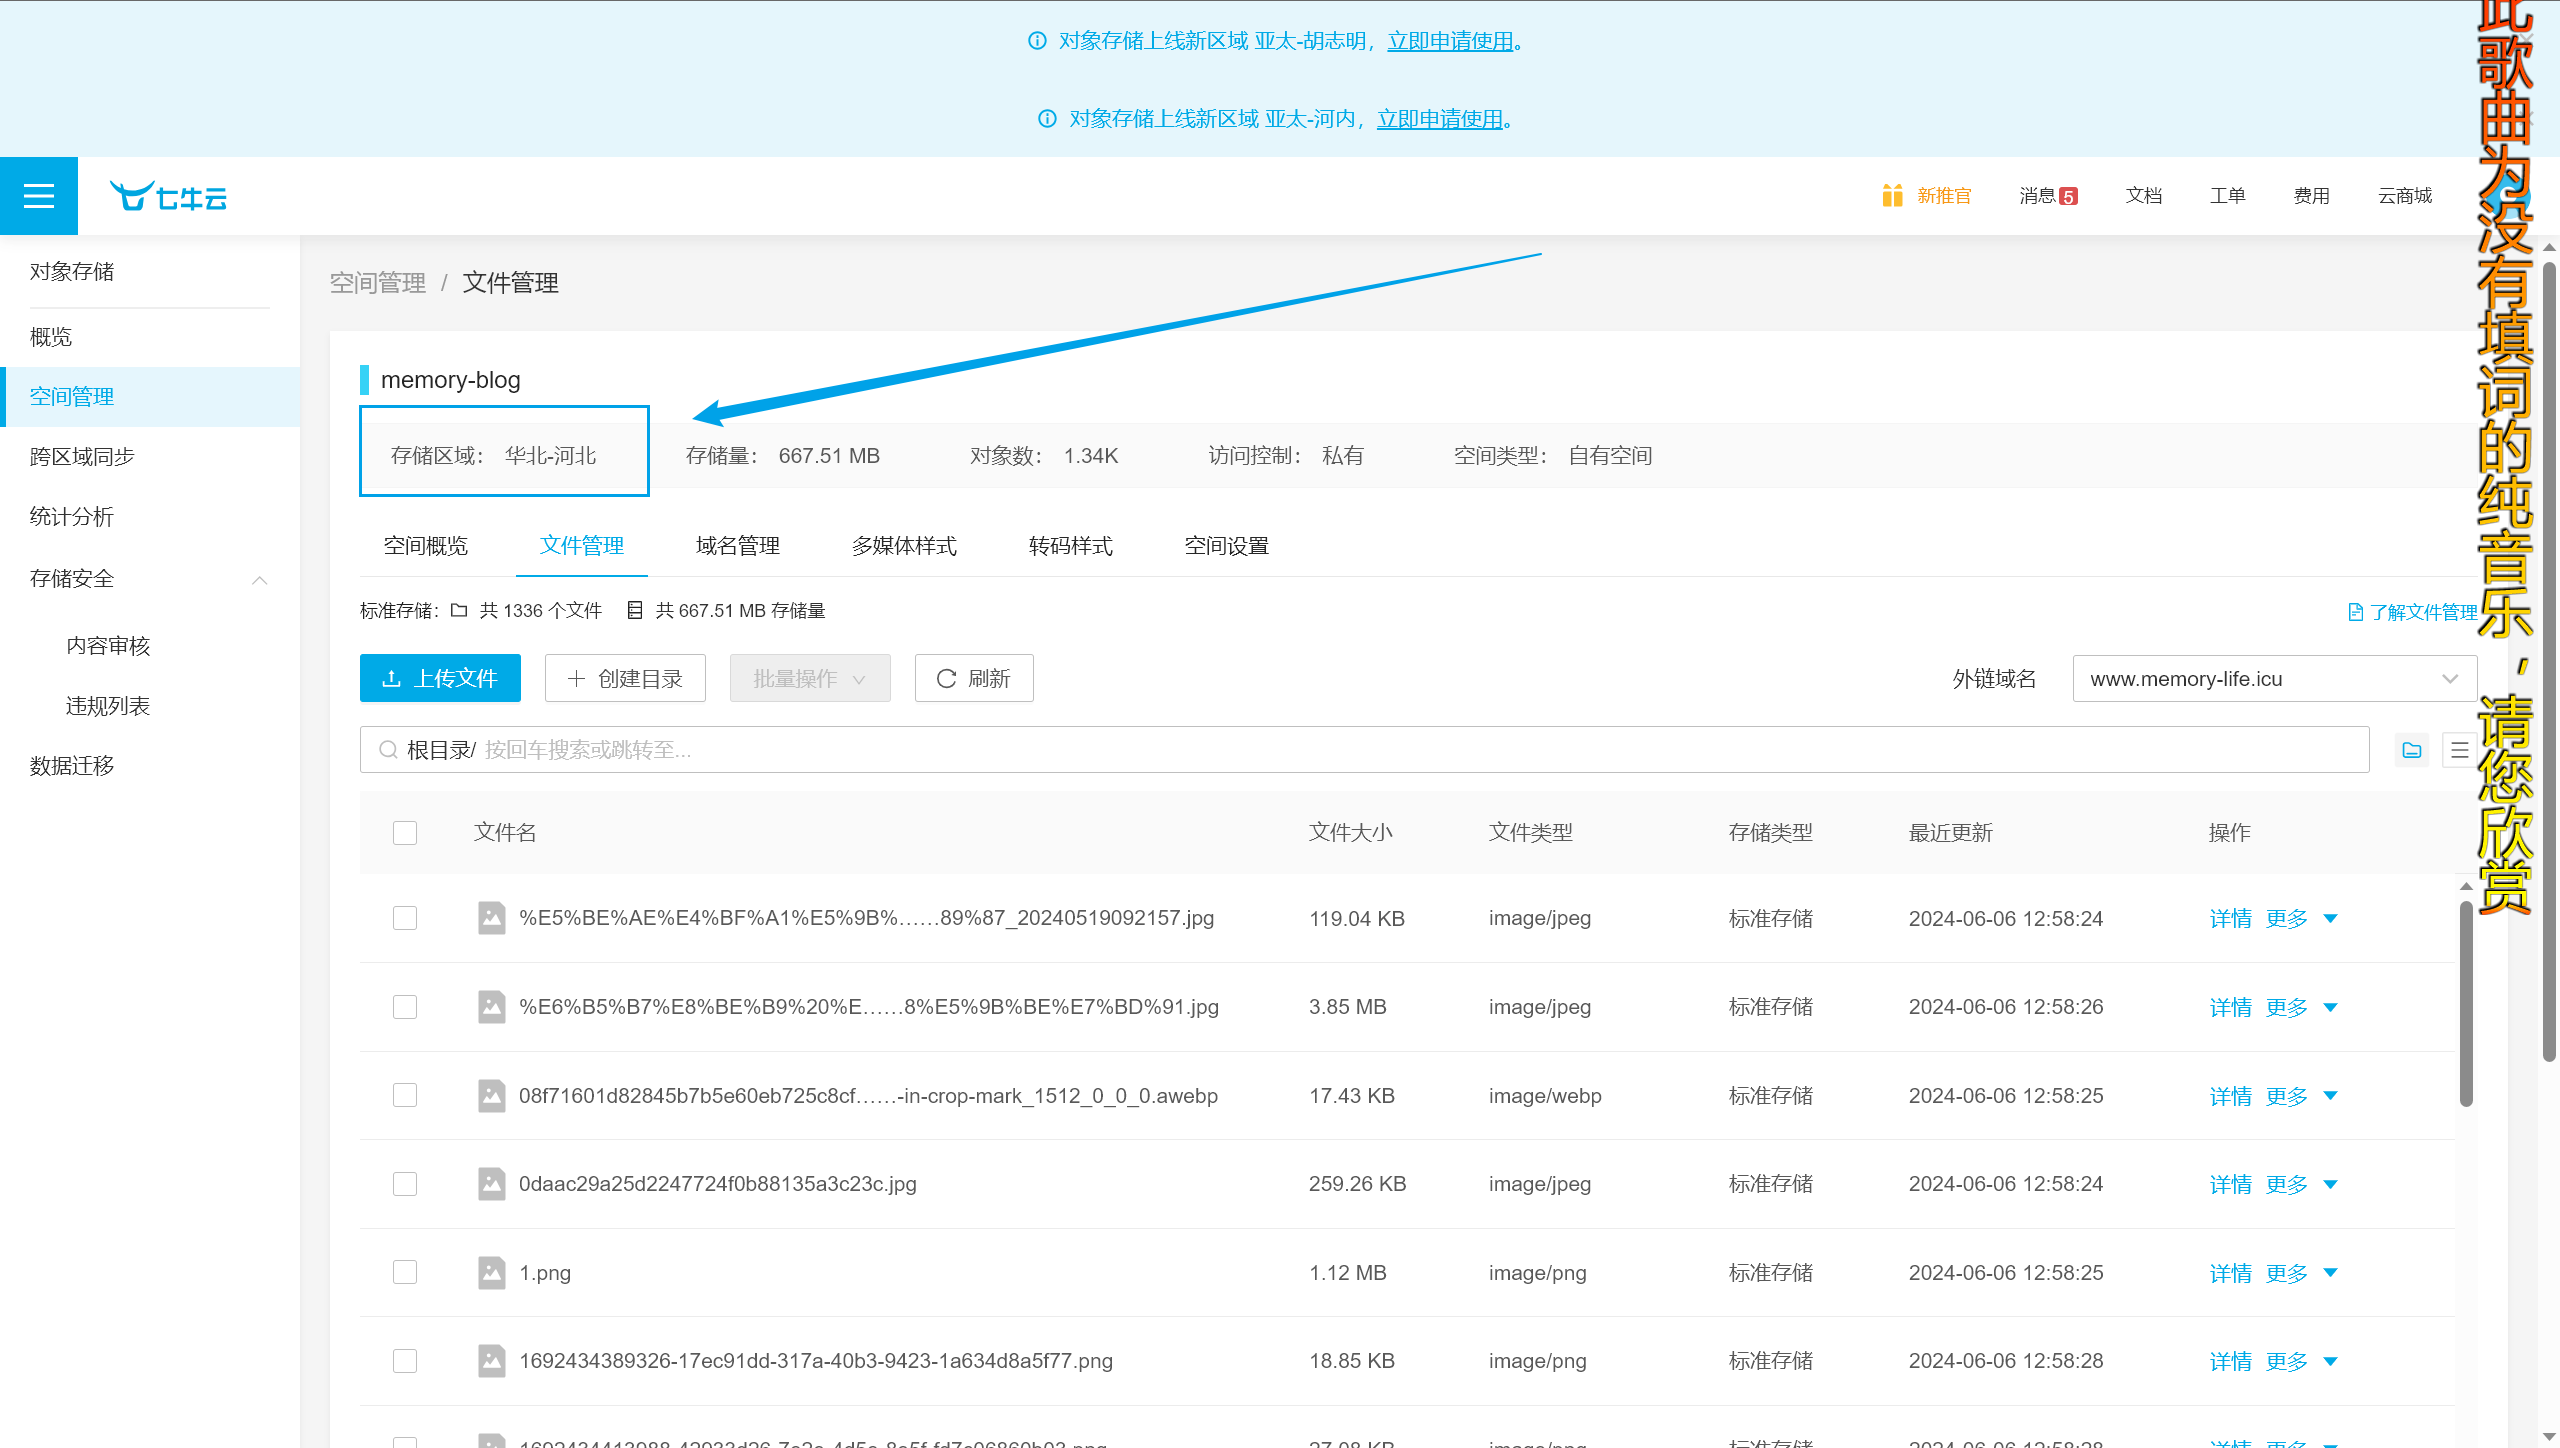
Task: Focus the 根目录 search input field
Action: (x=1365, y=750)
